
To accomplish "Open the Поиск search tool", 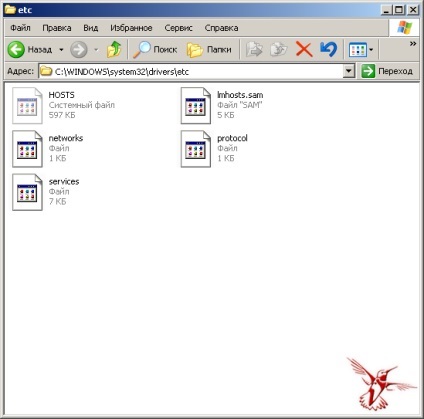I will (x=155, y=50).
